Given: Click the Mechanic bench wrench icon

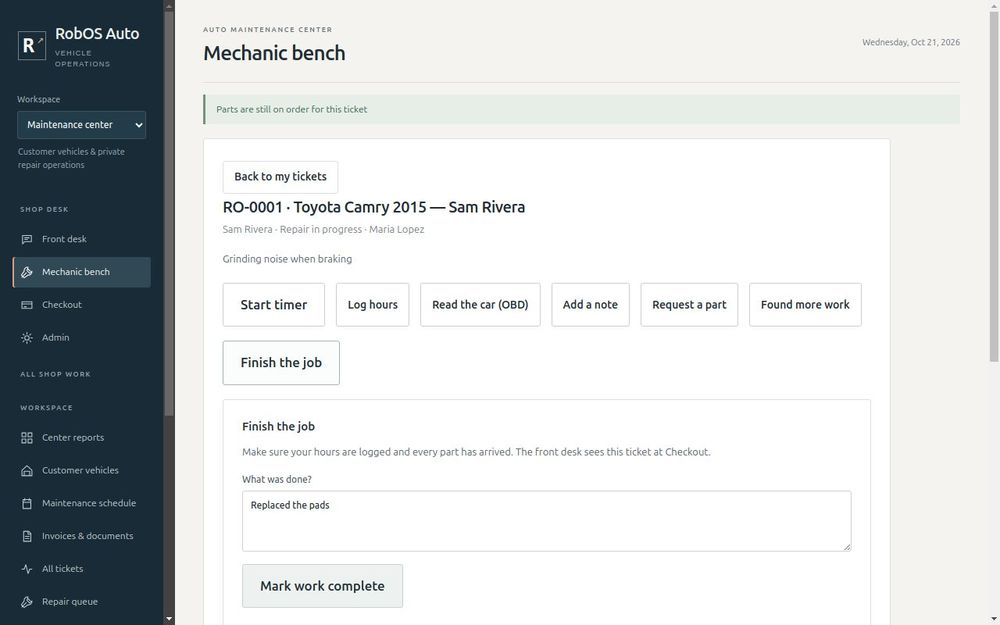Looking at the screenshot, I should click(x=27, y=272).
